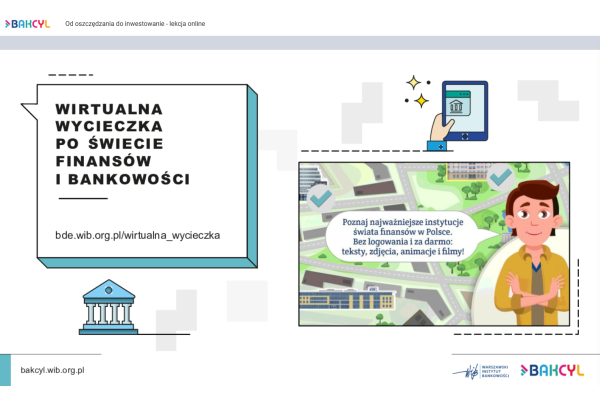
Task: Click the Warszawski Instytut Bankowości logo
Action: coord(480,370)
